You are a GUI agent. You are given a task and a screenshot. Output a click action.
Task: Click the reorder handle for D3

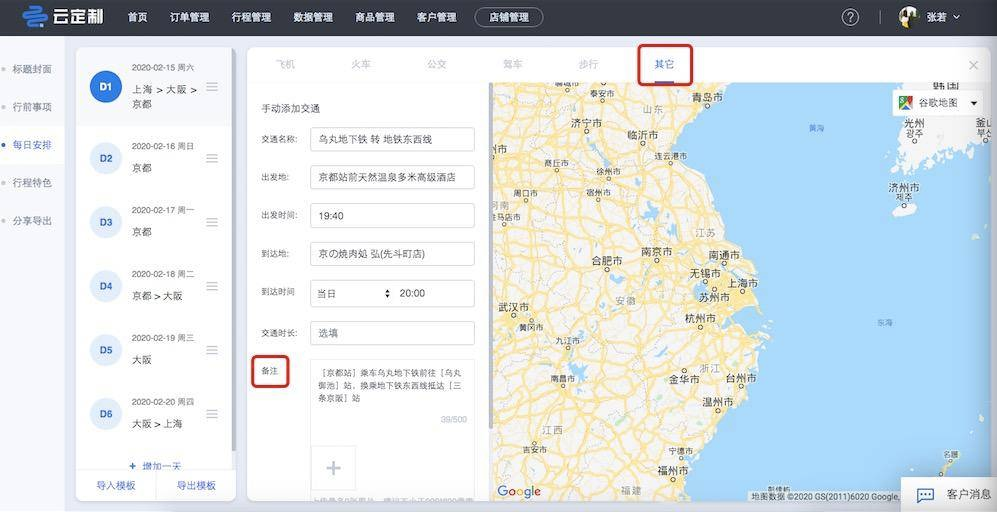[212, 222]
